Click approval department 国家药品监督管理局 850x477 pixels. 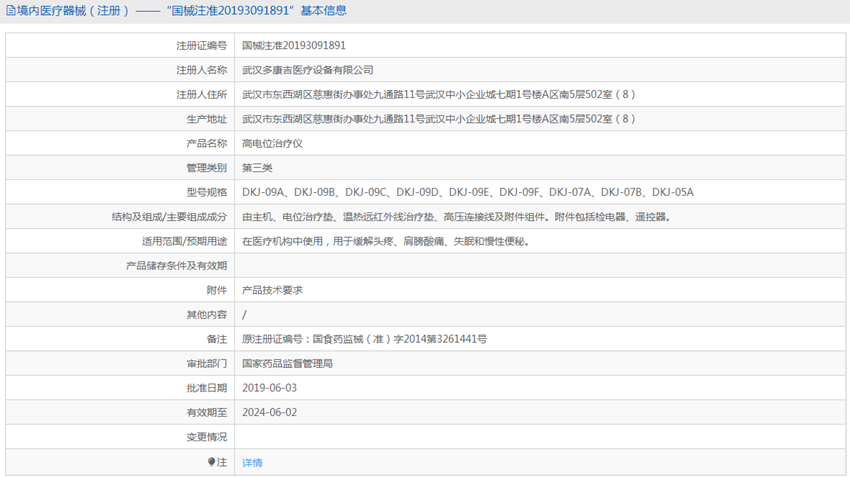coord(287,364)
